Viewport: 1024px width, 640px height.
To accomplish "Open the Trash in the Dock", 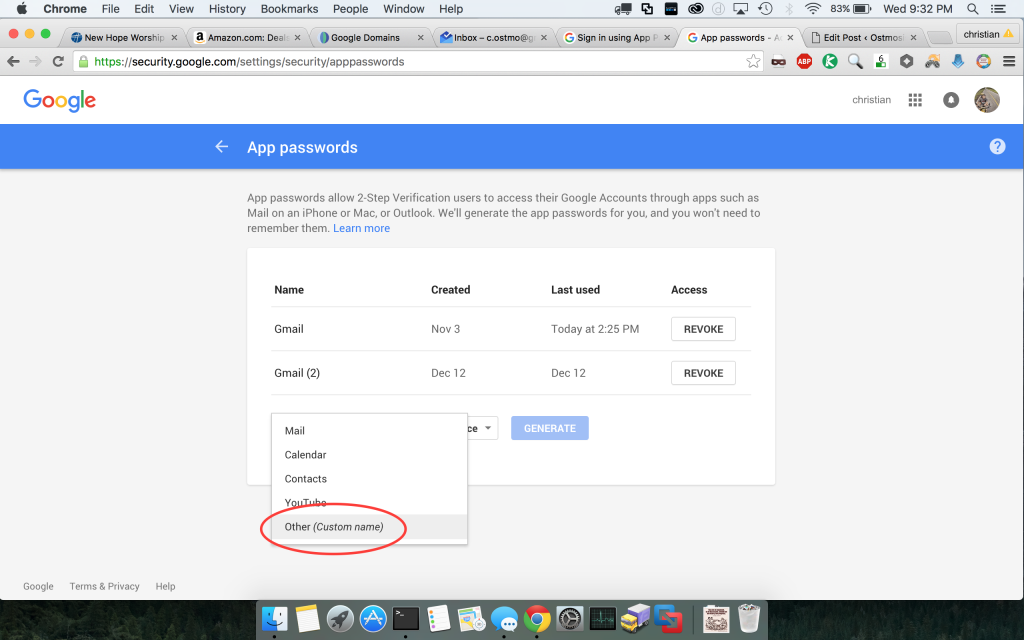I will tap(748, 618).
